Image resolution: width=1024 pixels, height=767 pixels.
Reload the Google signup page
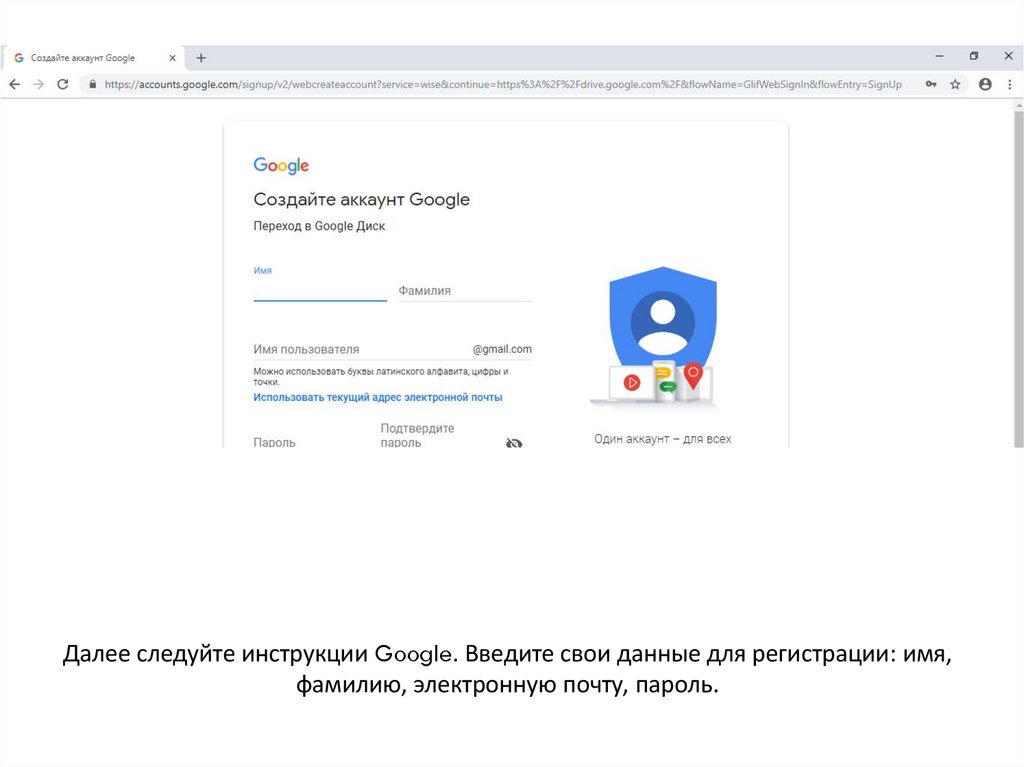63,85
